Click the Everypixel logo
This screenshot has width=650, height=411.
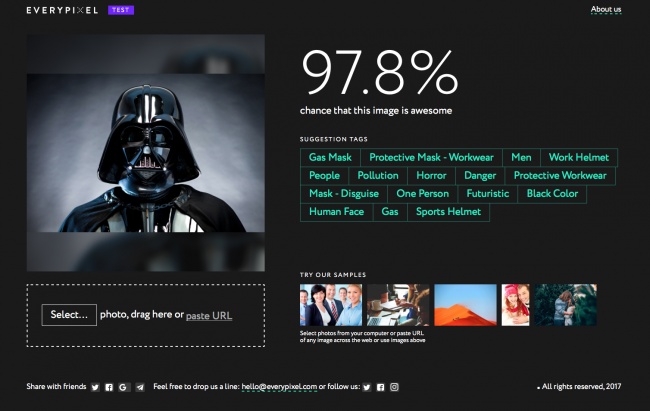63,10
